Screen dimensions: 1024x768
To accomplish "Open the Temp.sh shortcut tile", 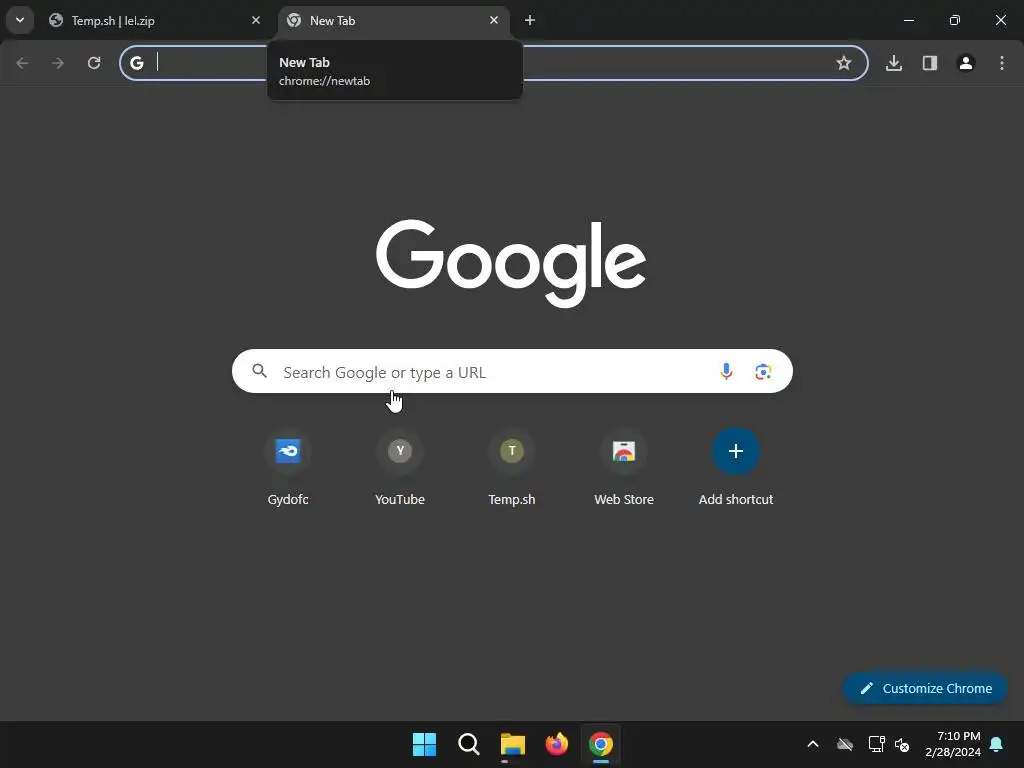I will pos(512,468).
